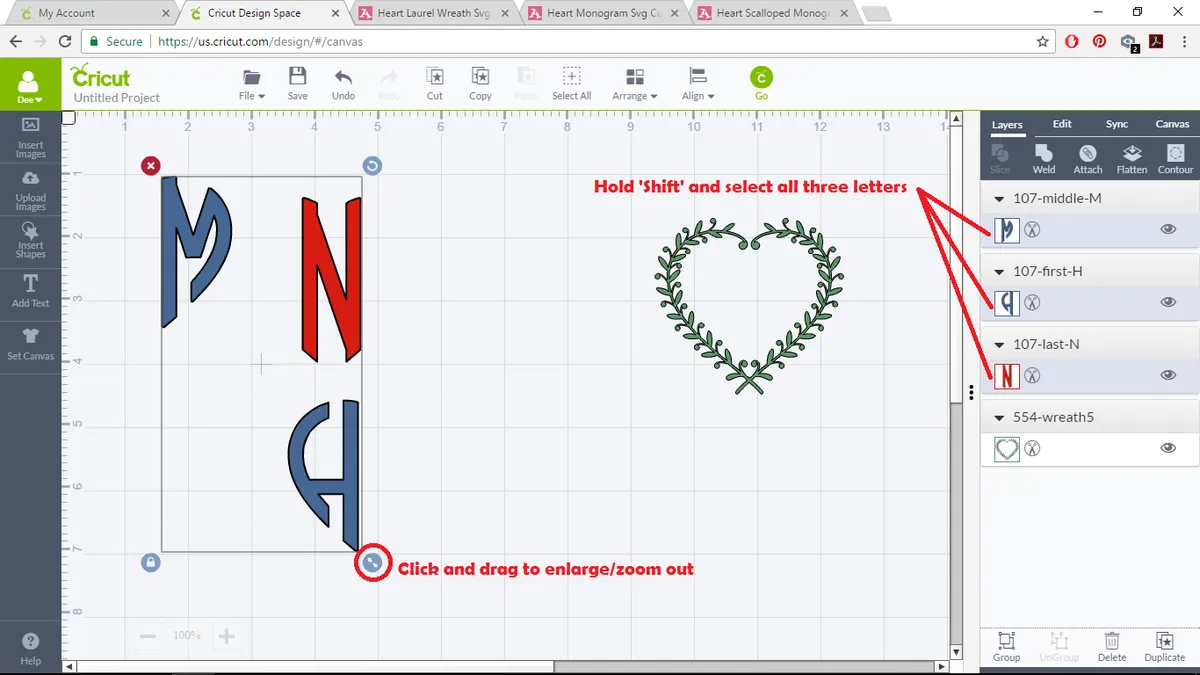The image size is (1200, 675).
Task: Toggle the cut scissors icon for 107-first-H
Action: click(x=1033, y=303)
